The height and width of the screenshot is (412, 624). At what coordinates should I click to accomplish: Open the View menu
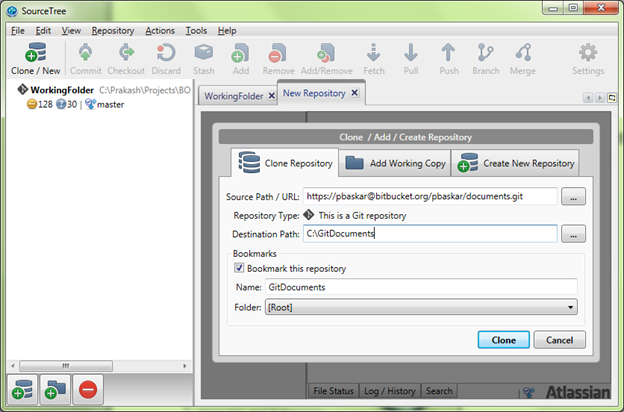(71, 31)
